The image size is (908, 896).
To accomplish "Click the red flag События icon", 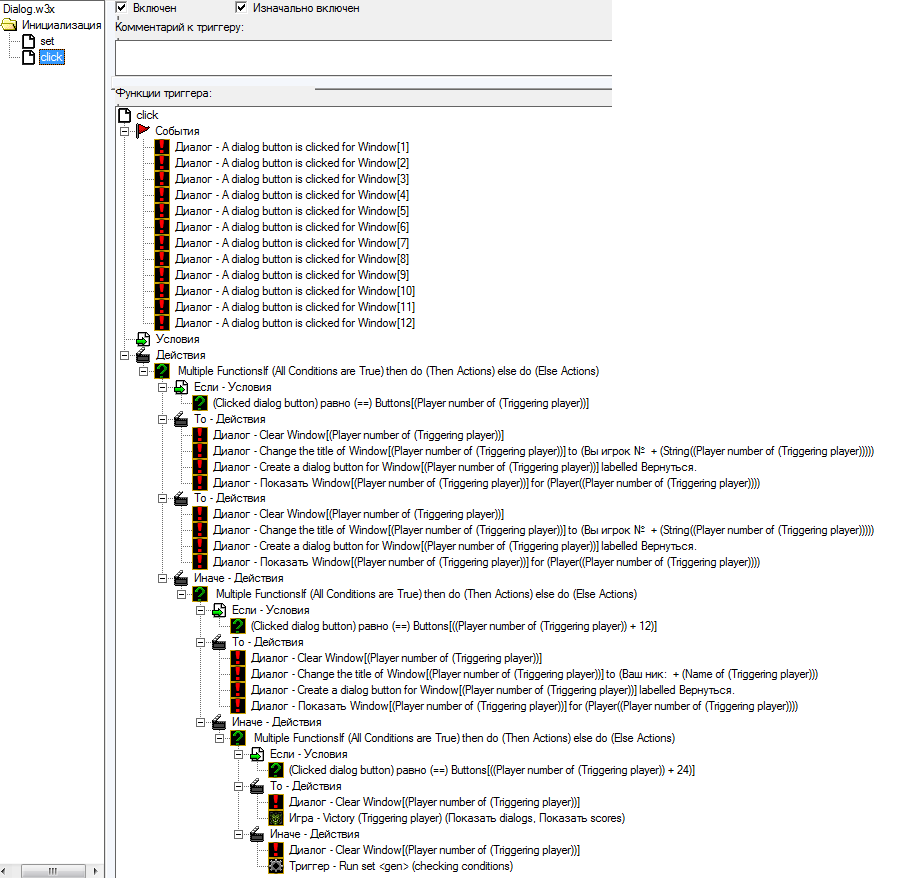I will pyautogui.click(x=142, y=131).
